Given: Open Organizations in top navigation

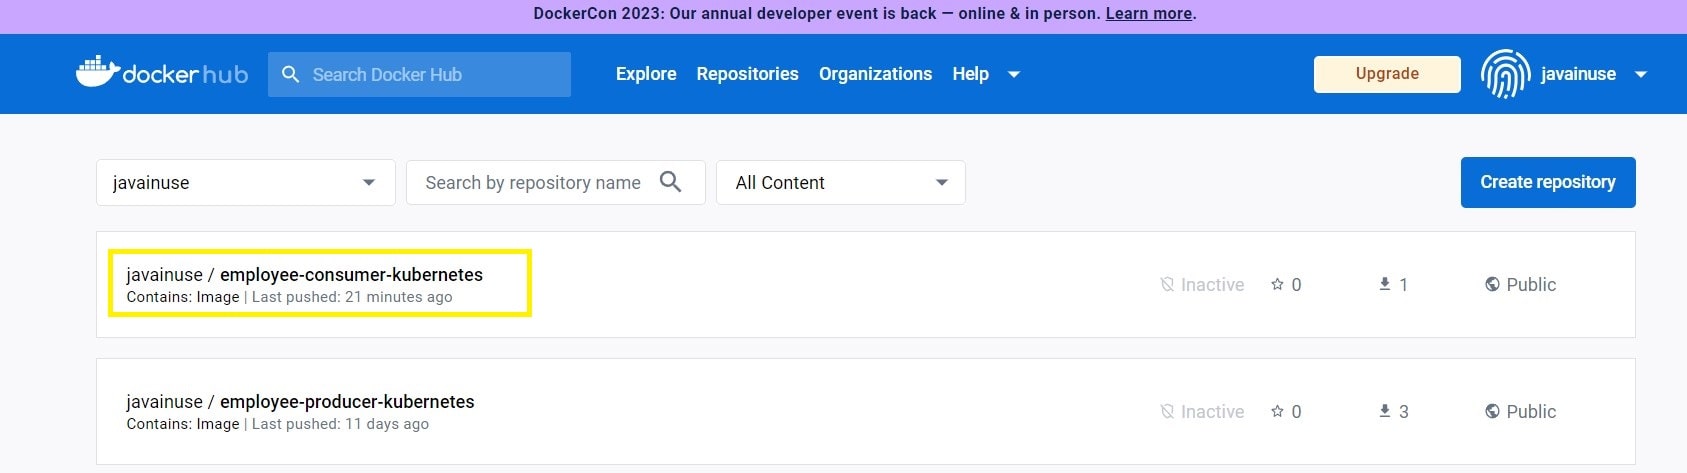Looking at the screenshot, I should [875, 74].
